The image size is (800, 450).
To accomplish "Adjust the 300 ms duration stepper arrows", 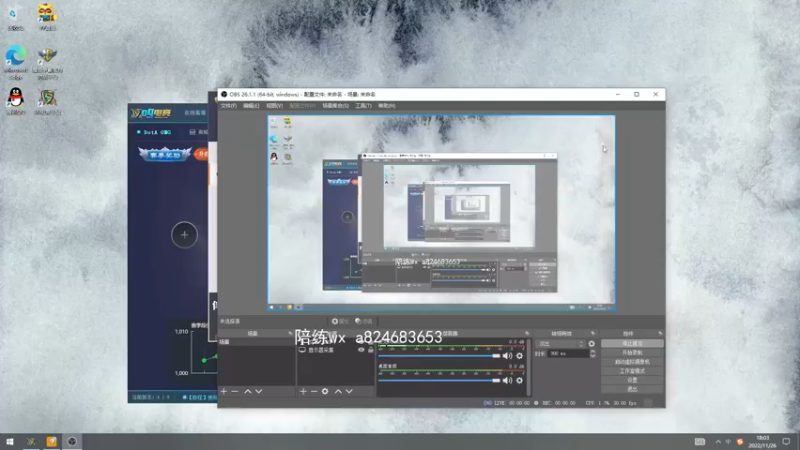I will (x=592, y=353).
